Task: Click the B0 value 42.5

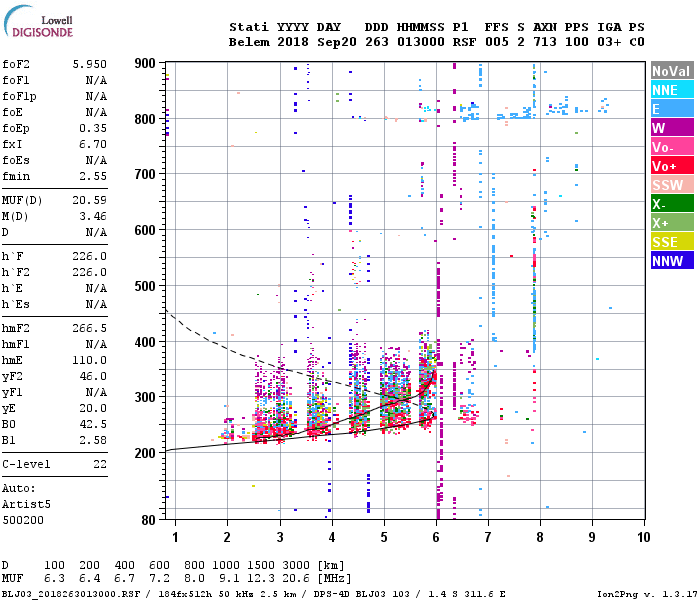Action: coord(93,425)
